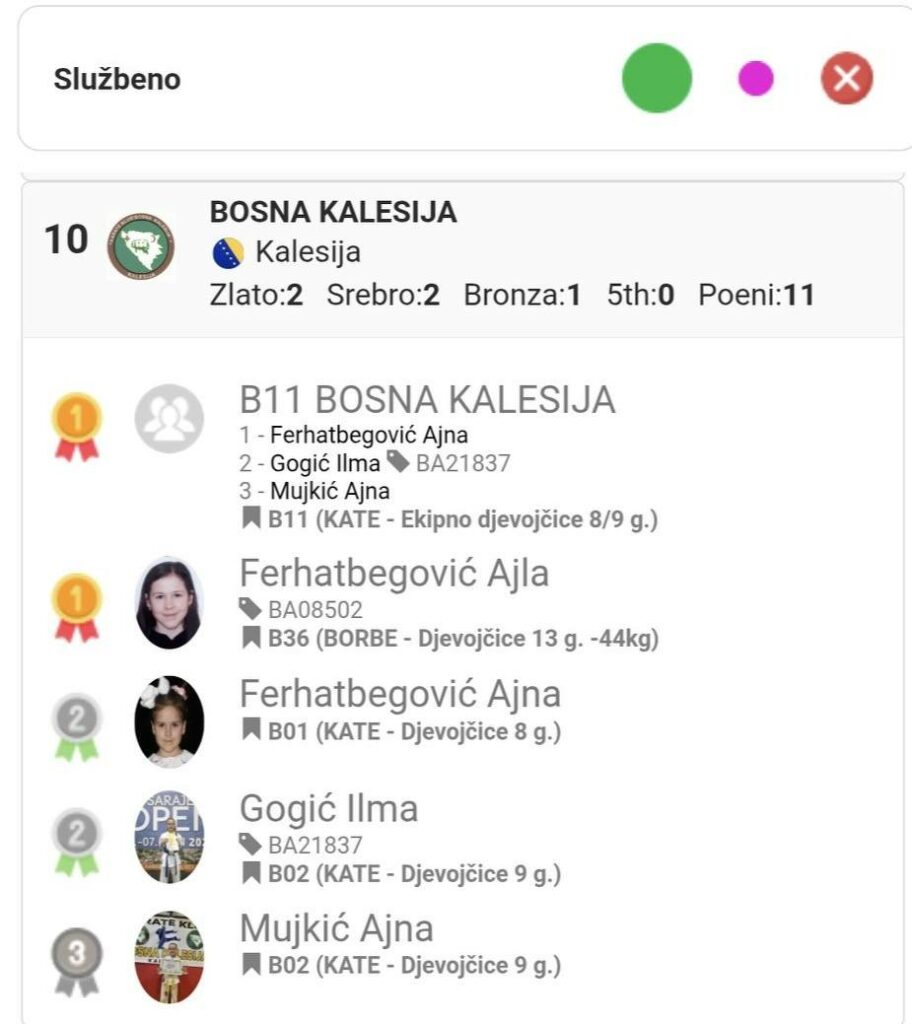Click the tag icon next to BA08502
The image size is (912, 1024).
[x=251, y=609]
